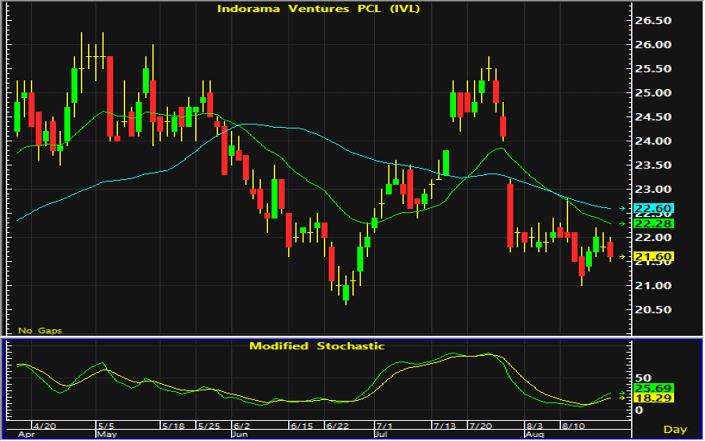Image resolution: width=705 pixels, height=441 pixels.
Task: Click the 21.00 price axis label
Action: coord(653,285)
